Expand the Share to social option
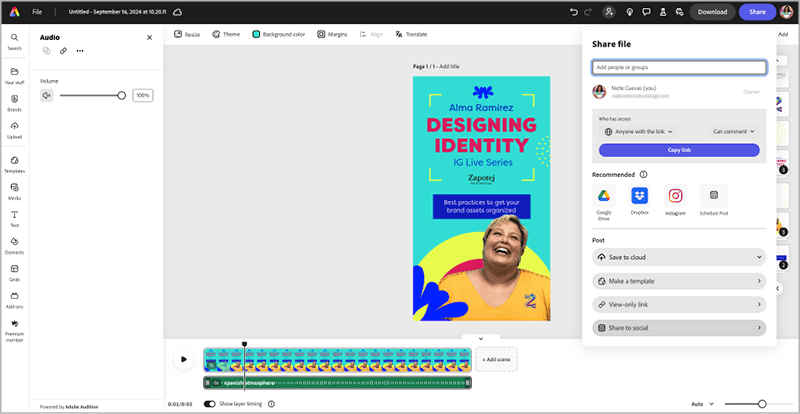This screenshot has width=800, height=414. pyautogui.click(x=678, y=328)
